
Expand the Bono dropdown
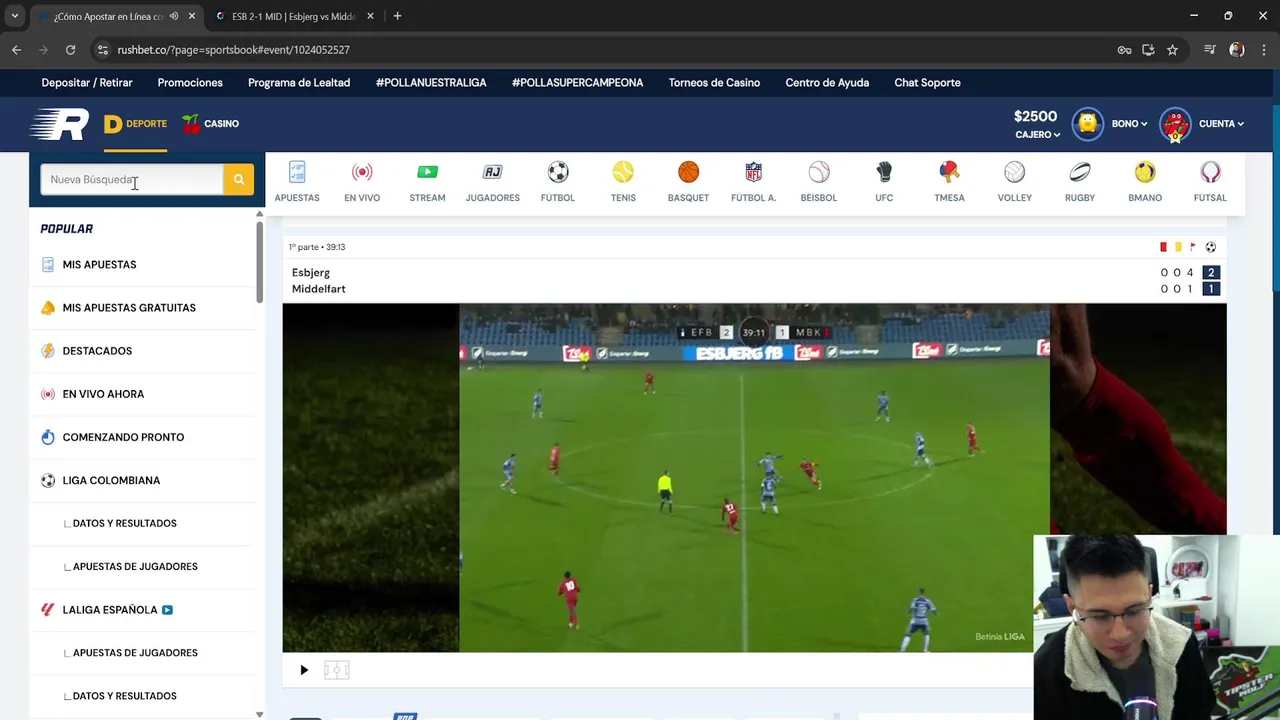pyautogui.click(x=1130, y=124)
